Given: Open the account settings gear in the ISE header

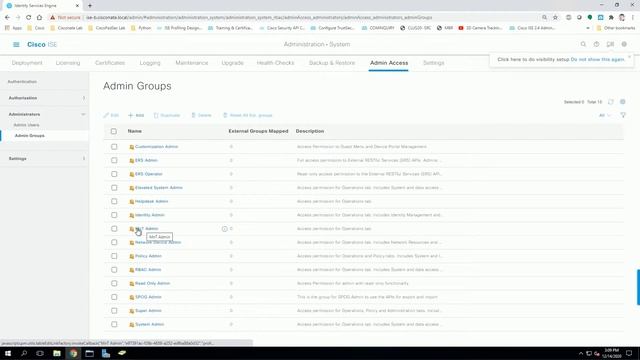Looking at the screenshot, I should pyautogui.click(x=624, y=44).
